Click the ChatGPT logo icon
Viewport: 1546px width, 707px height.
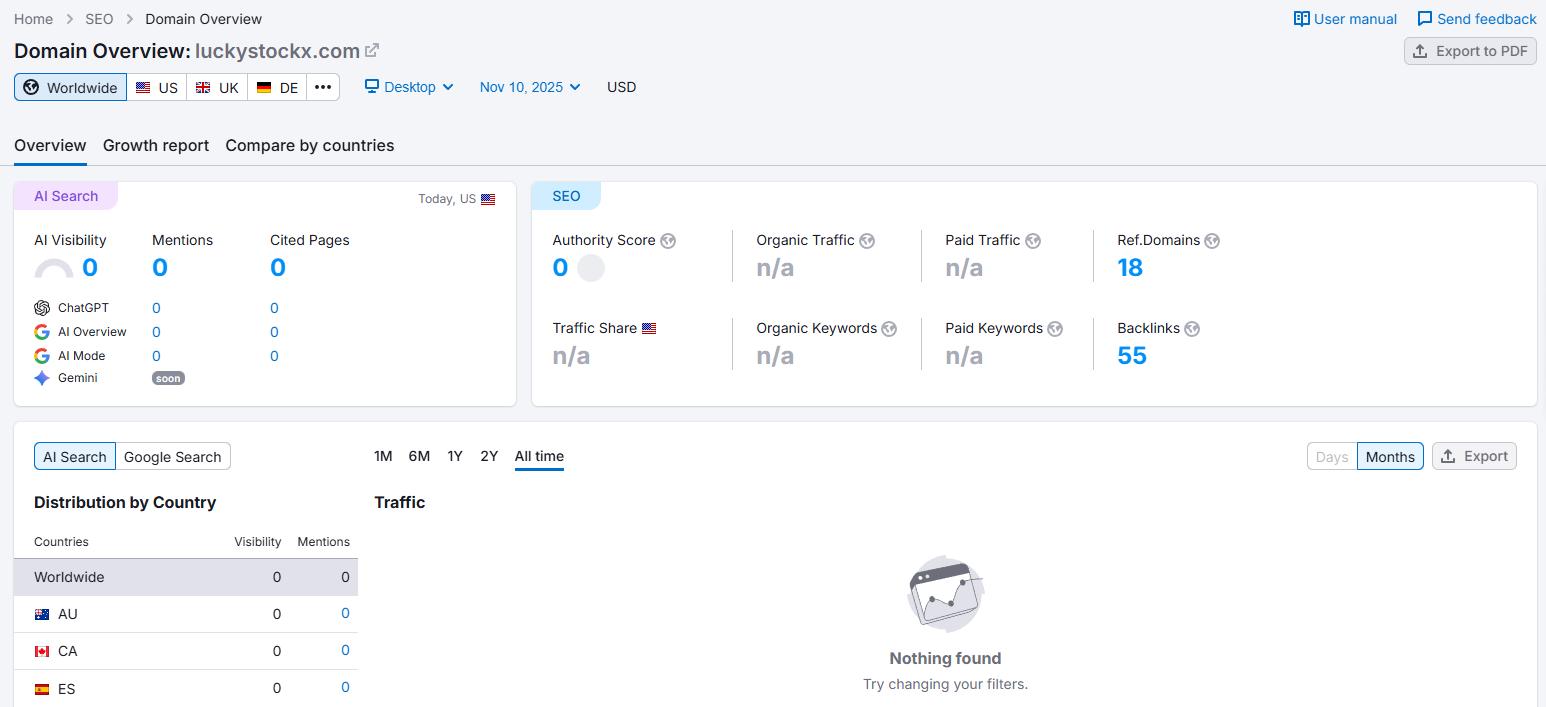click(x=42, y=308)
